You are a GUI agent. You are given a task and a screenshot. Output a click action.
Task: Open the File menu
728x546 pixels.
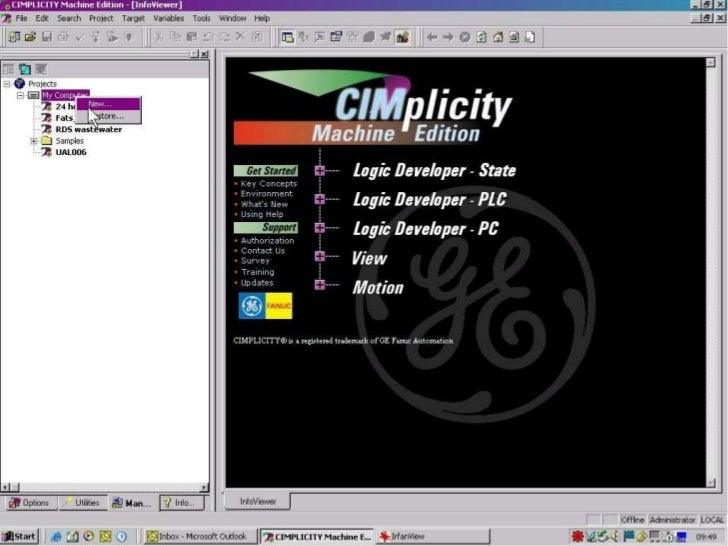coord(21,18)
